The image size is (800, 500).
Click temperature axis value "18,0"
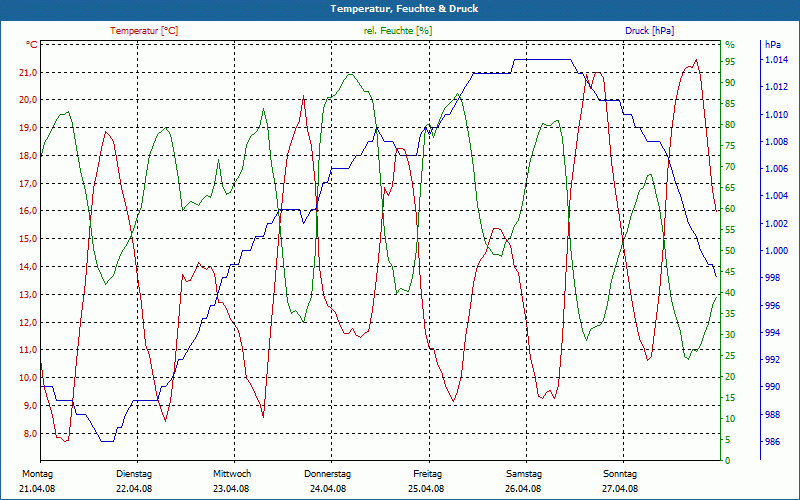[29, 156]
